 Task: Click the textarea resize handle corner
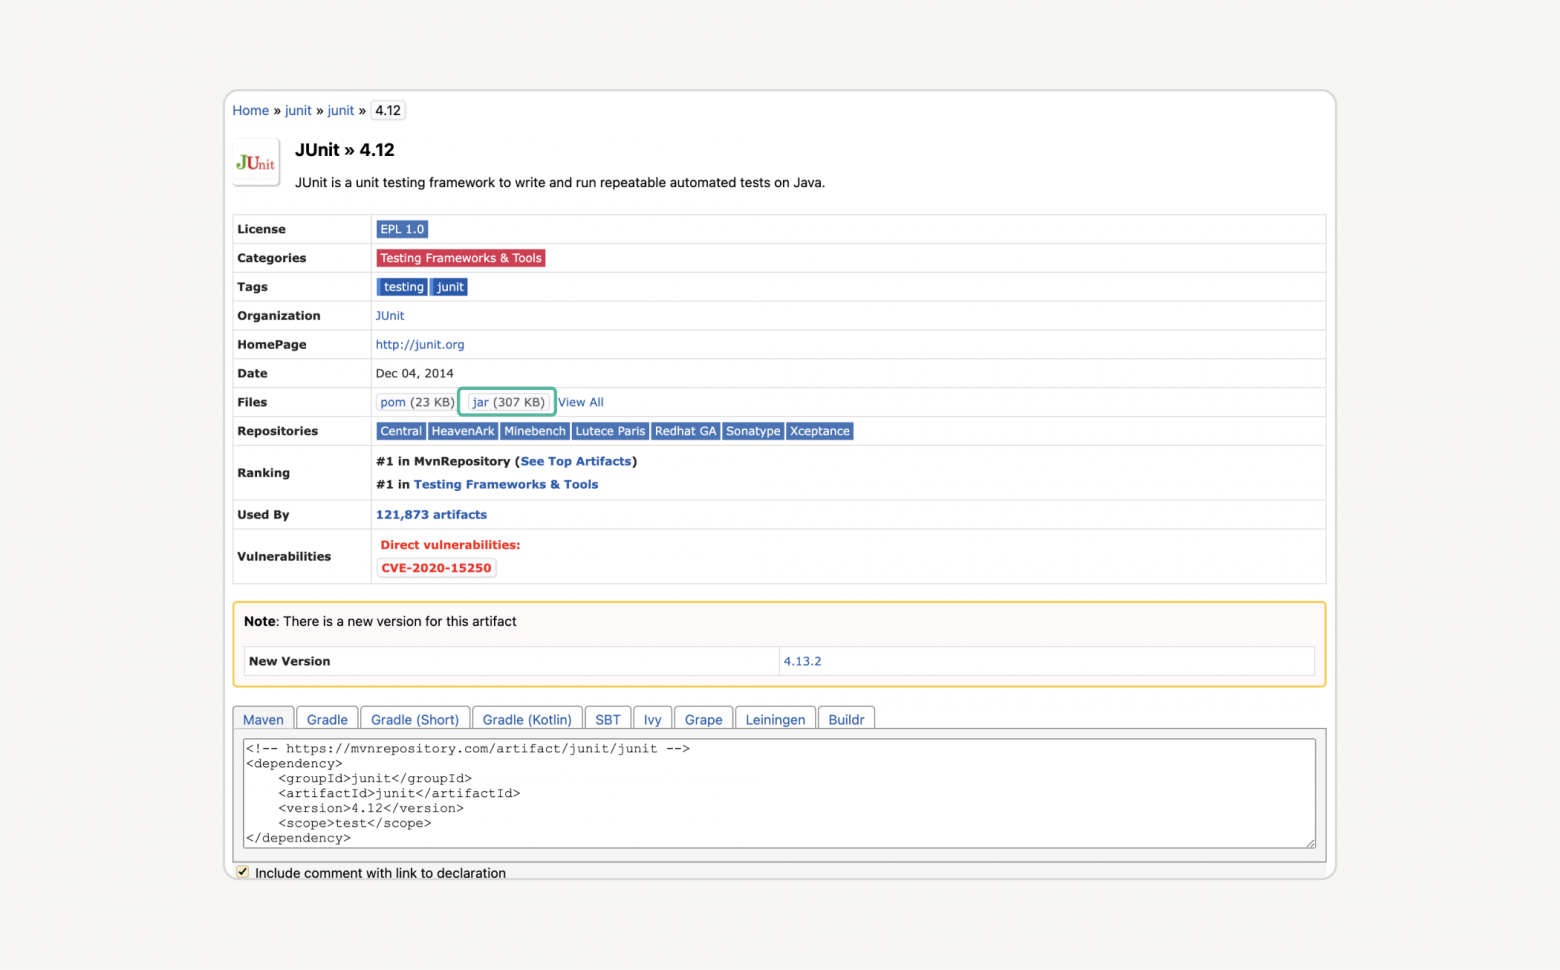click(1310, 842)
